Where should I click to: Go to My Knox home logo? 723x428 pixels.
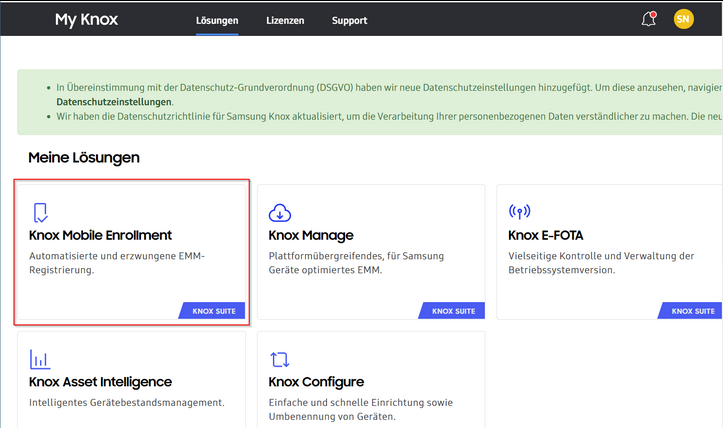[87, 19]
